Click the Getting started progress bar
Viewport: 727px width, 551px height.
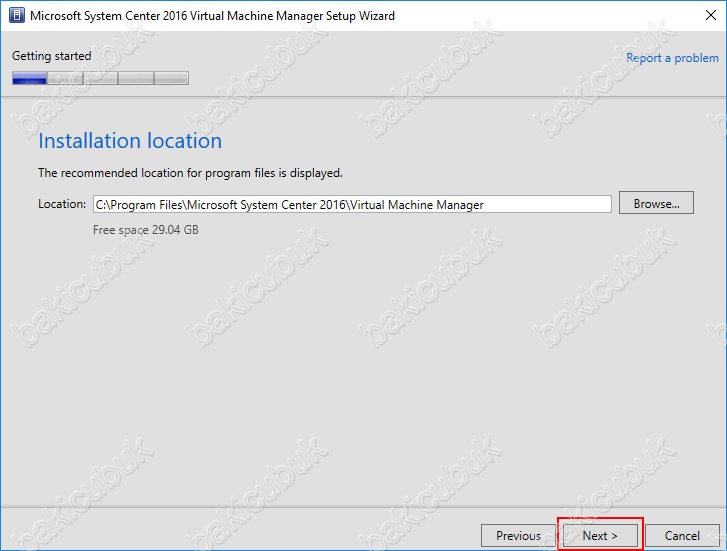click(100, 78)
